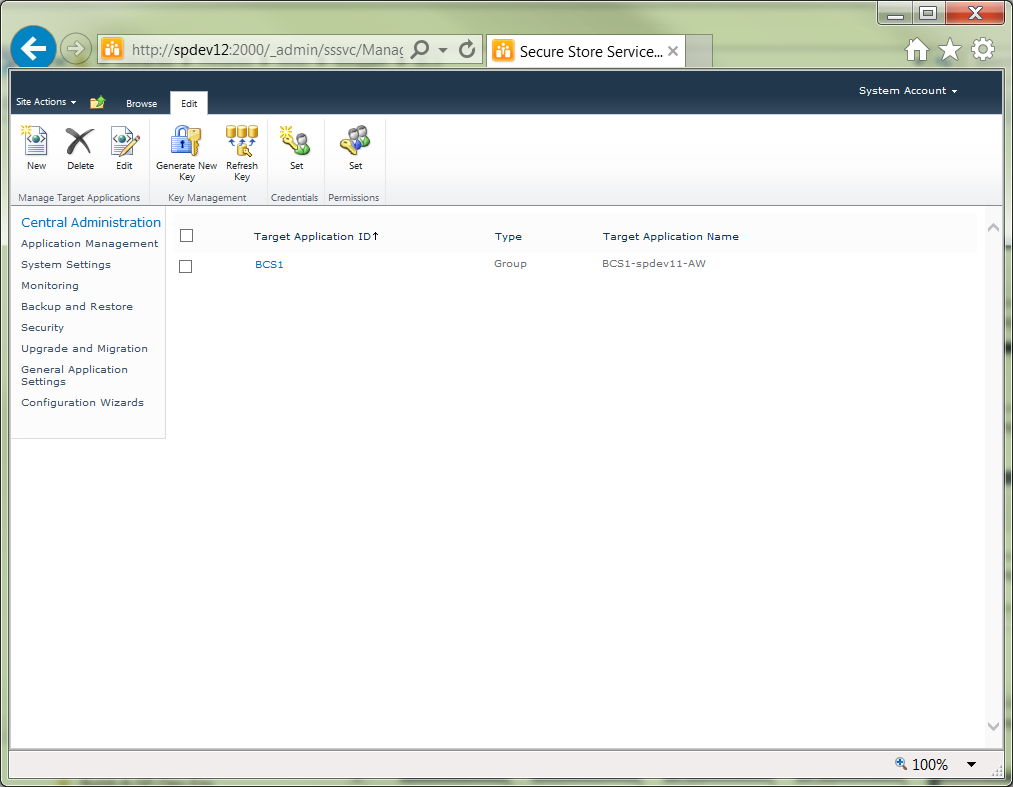The height and width of the screenshot is (787, 1013).
Task: Click the Refresh Key icon
Action: click(x=242, y=141)
